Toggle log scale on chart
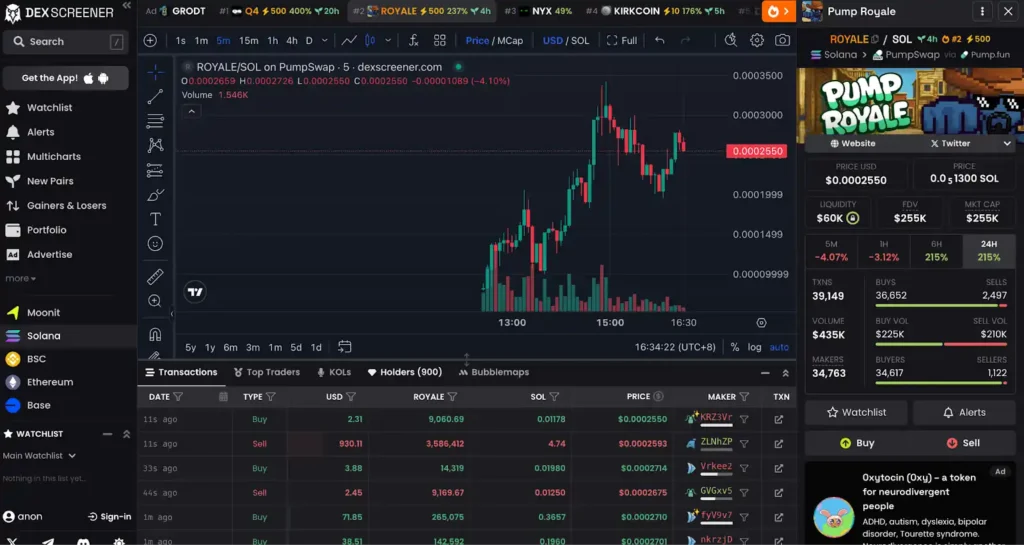 (x=754, y=347)
